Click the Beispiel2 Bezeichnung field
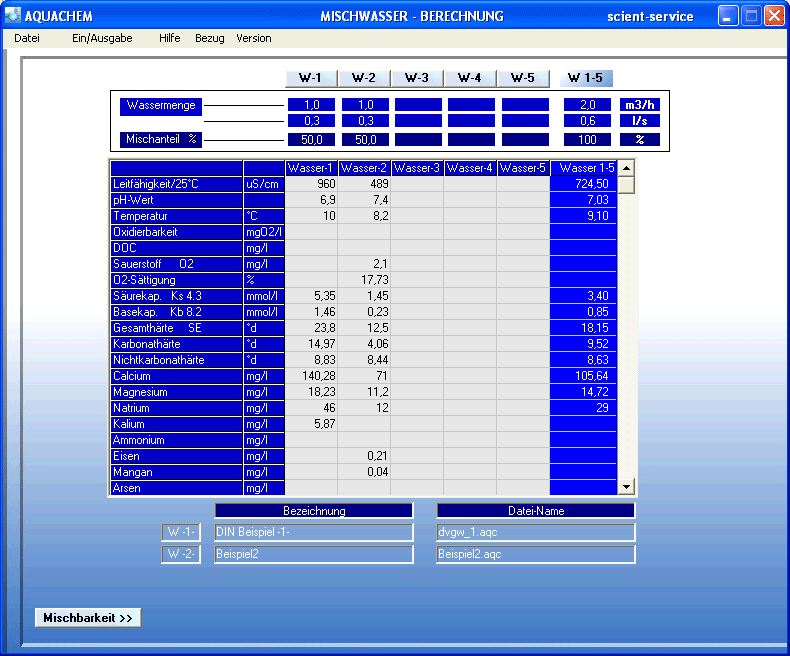 point(314,554)
